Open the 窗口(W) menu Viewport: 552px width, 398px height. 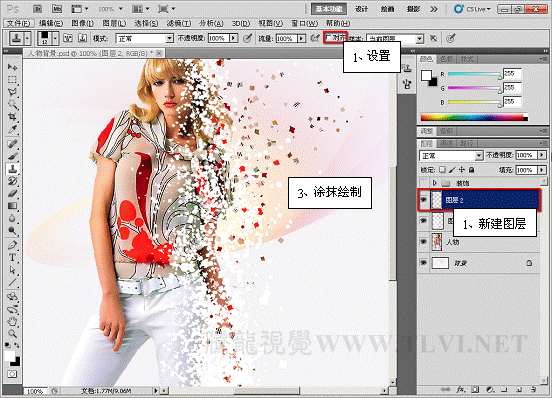[305, 23]
